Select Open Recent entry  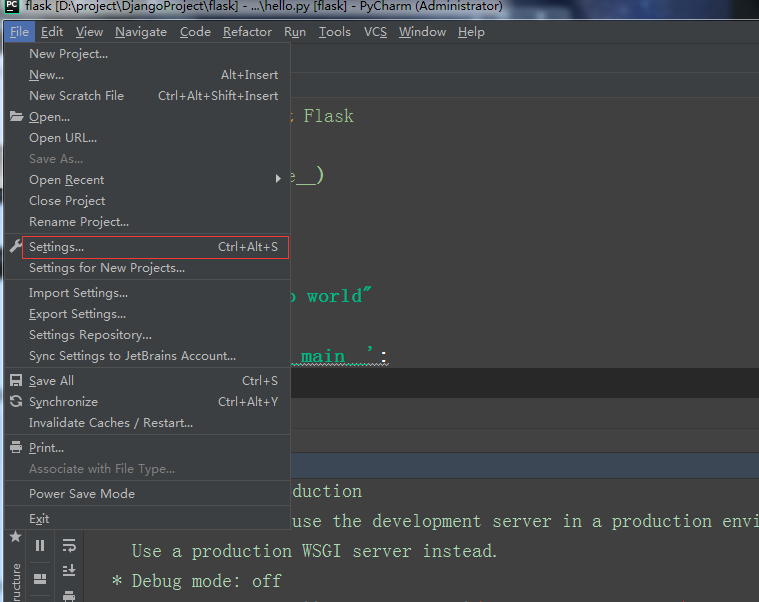(x=147, y=180)
